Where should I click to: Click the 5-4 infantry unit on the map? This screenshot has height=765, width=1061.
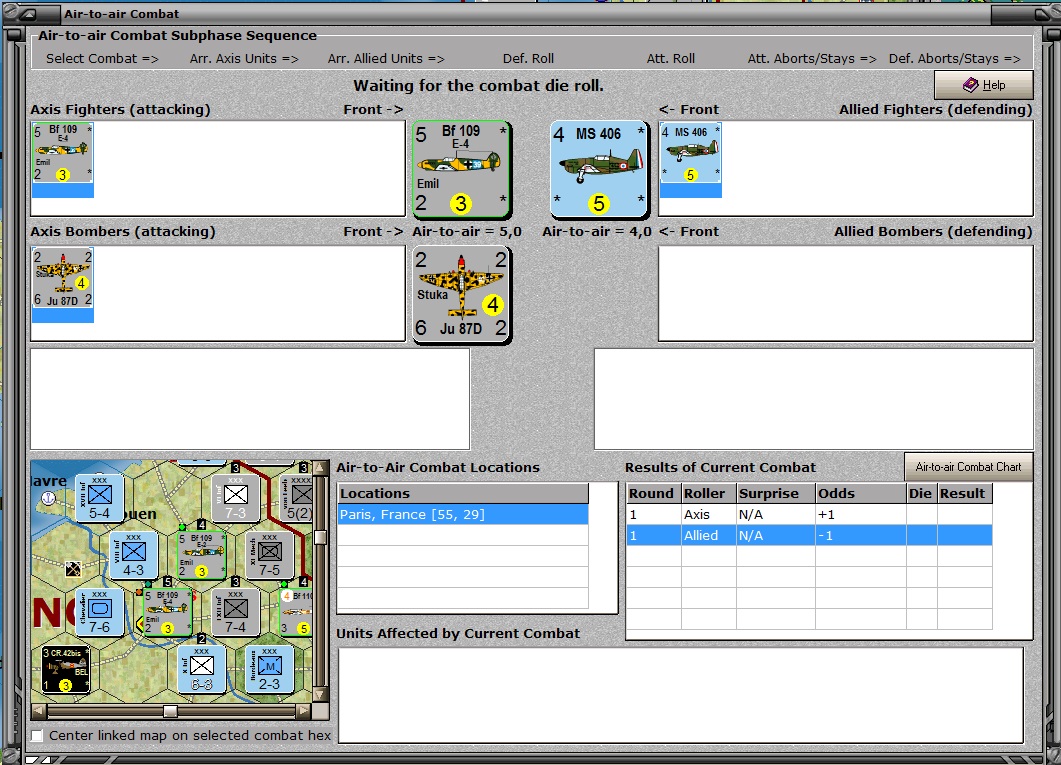pos(99,498)
